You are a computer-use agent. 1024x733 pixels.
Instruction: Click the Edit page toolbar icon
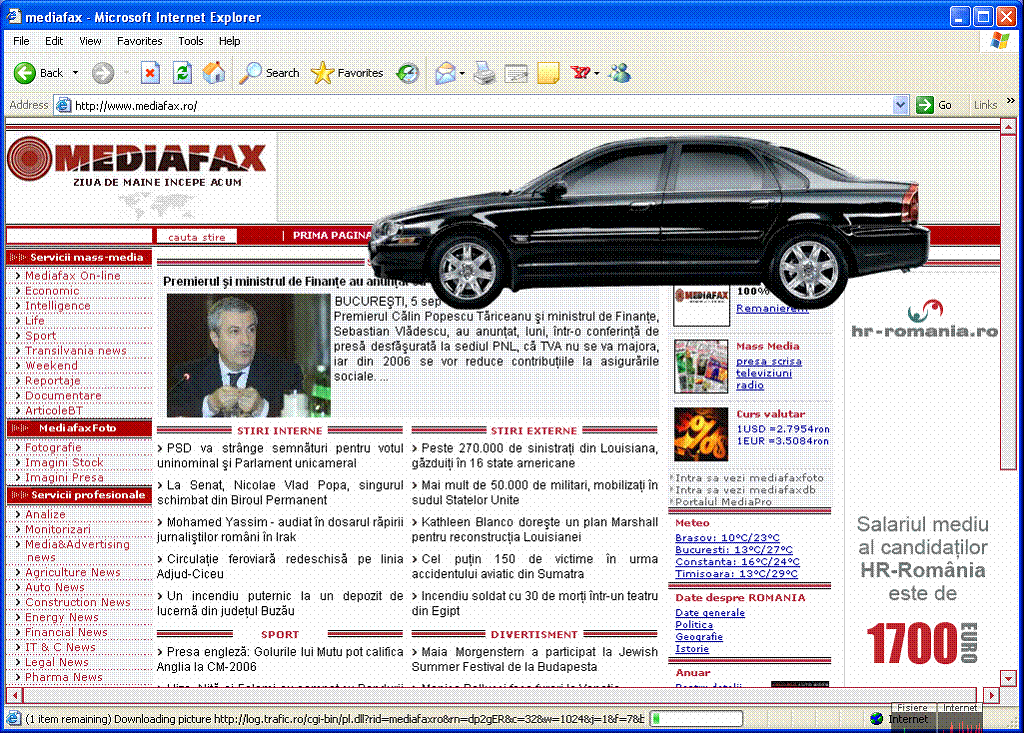click(516, 73)
